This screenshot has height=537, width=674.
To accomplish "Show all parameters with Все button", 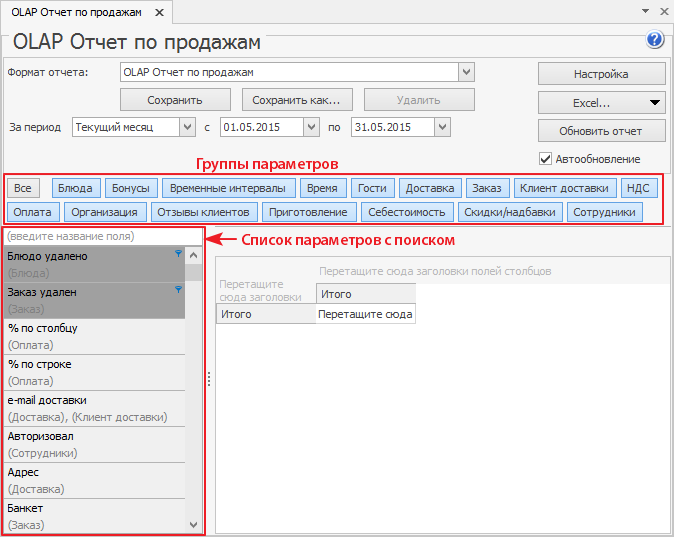I will [x=22, y=187].
